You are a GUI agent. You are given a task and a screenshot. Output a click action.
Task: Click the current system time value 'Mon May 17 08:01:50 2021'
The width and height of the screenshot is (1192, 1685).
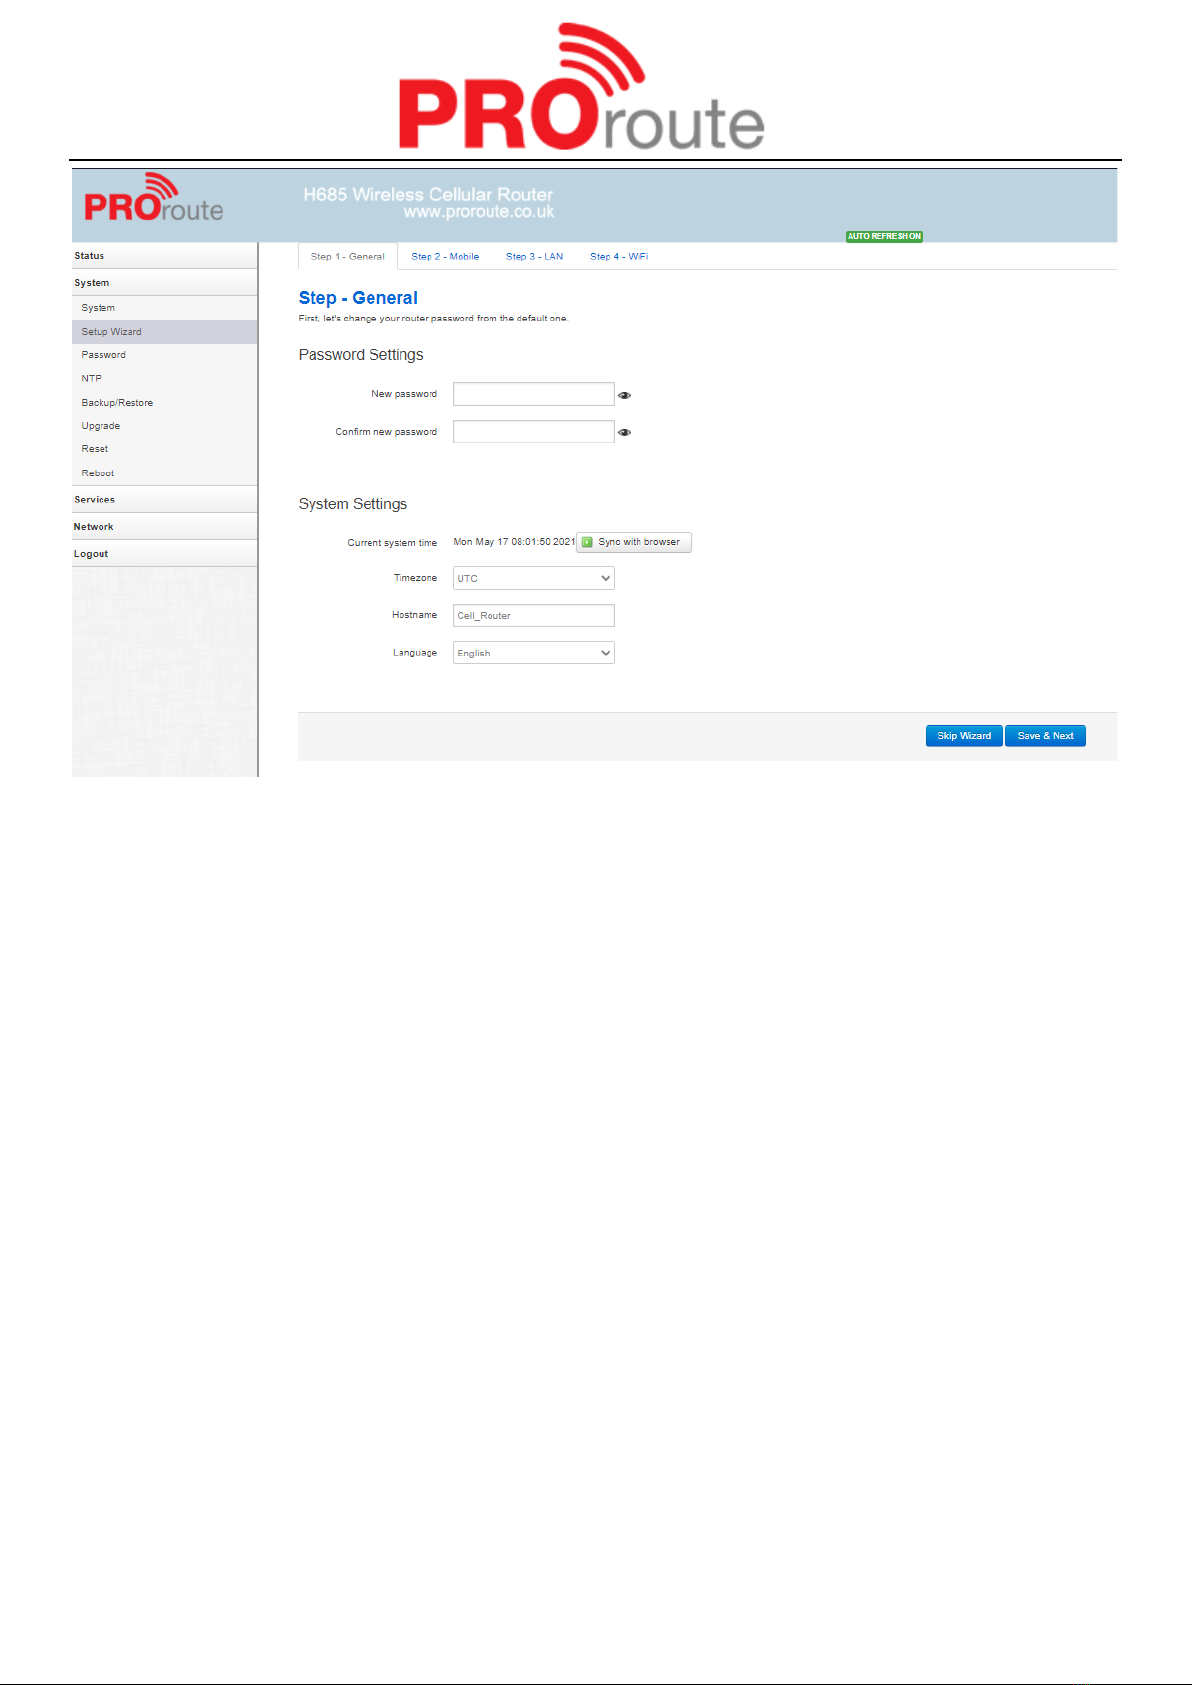[514, 542]
